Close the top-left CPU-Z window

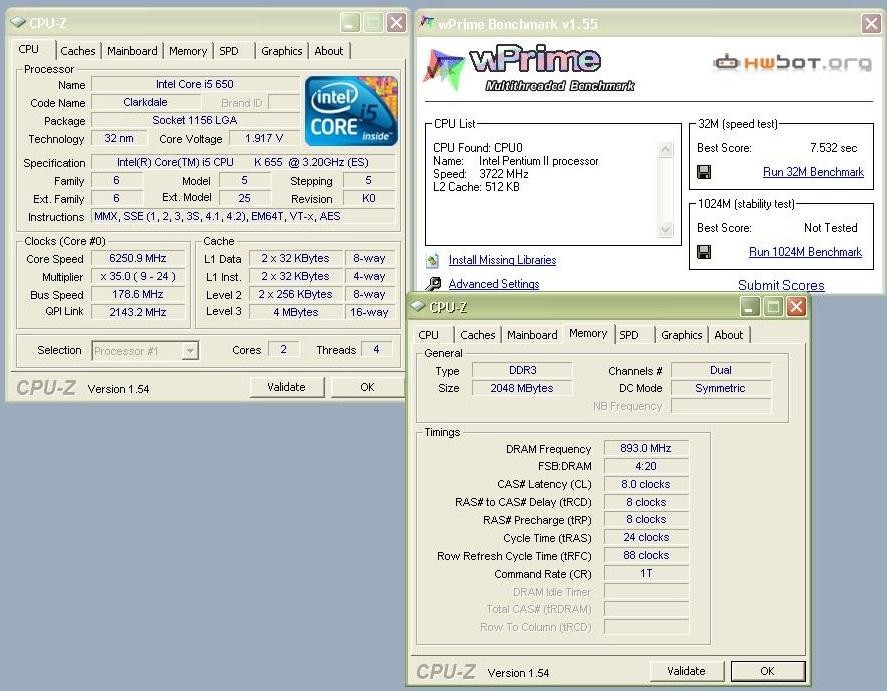tap(396, 23)
